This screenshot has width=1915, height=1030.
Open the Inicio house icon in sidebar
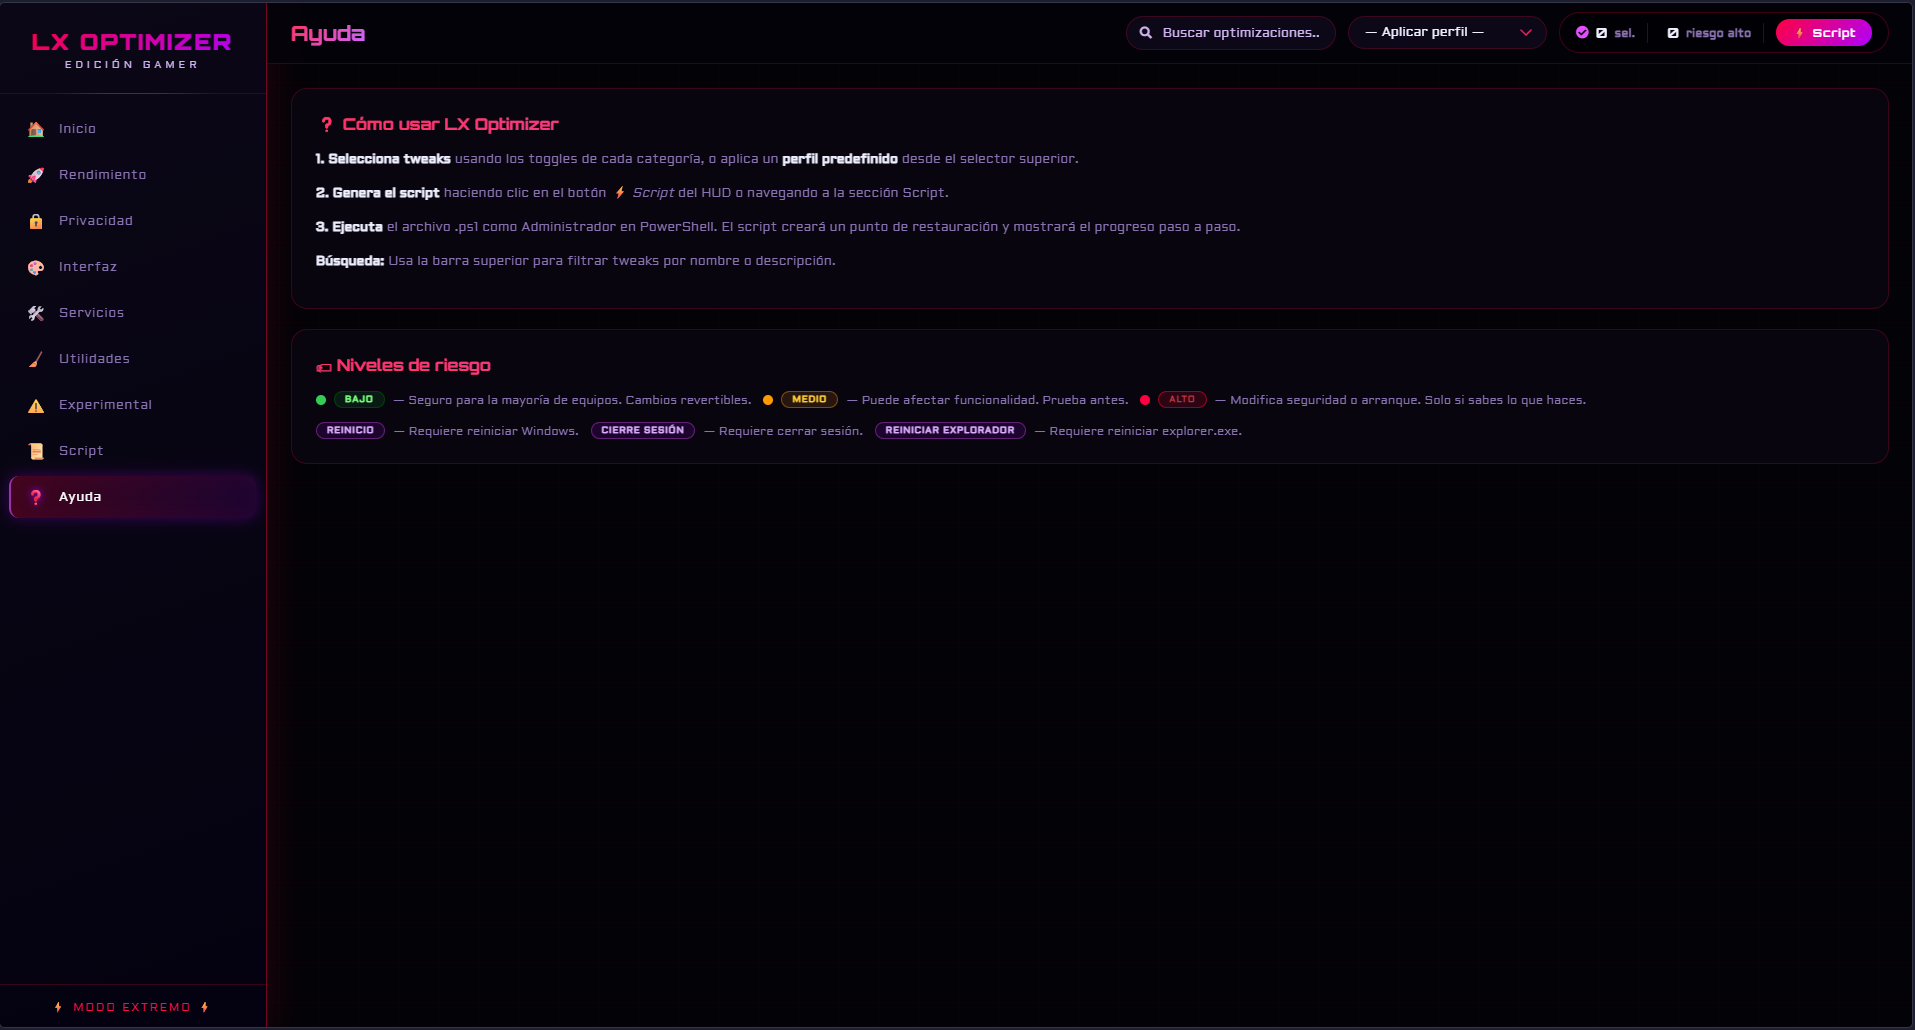pos(36,129)
